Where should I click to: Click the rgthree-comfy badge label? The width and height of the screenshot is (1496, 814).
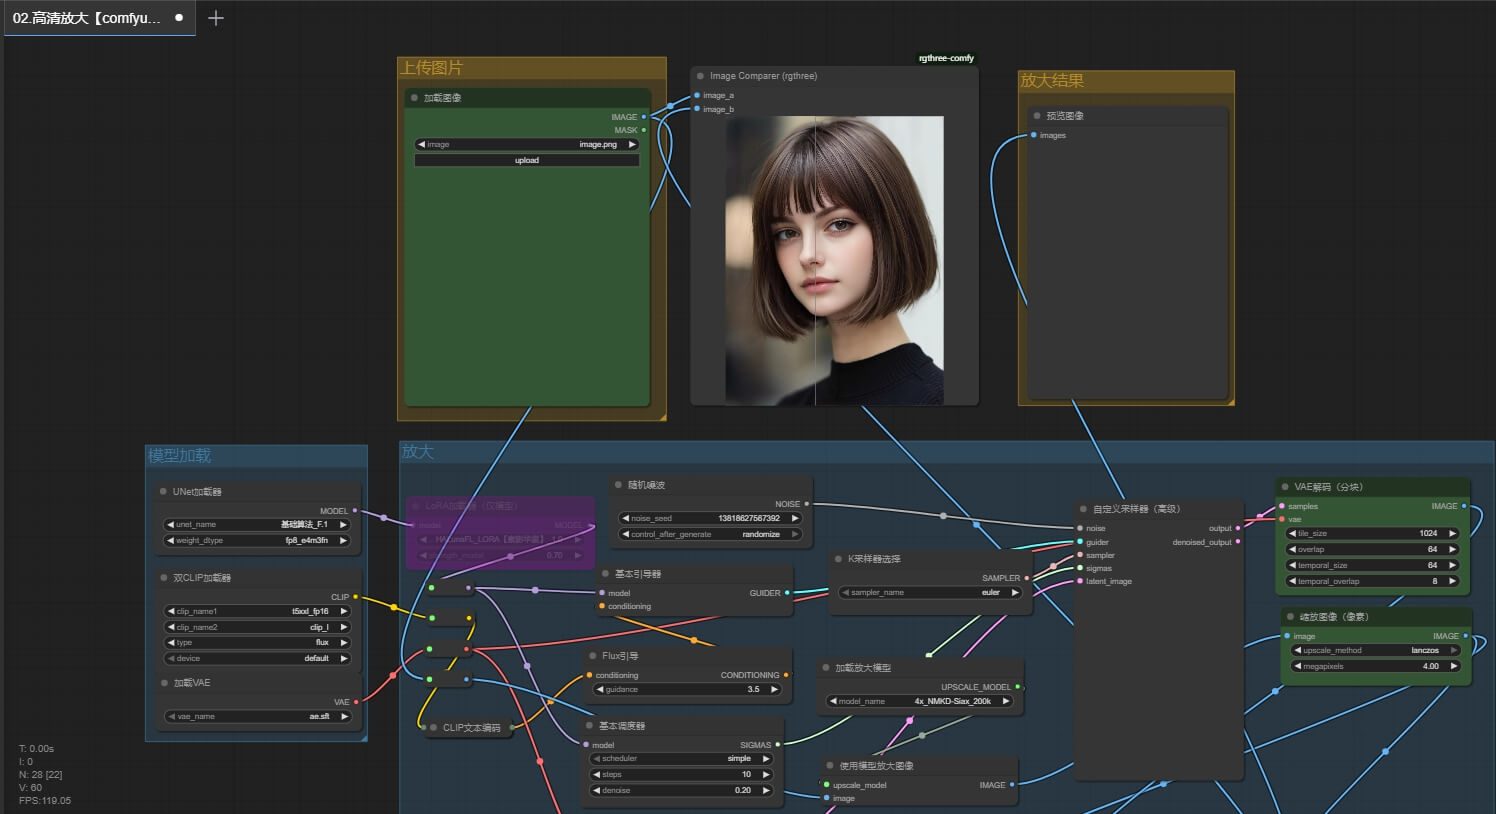[946, 58]
